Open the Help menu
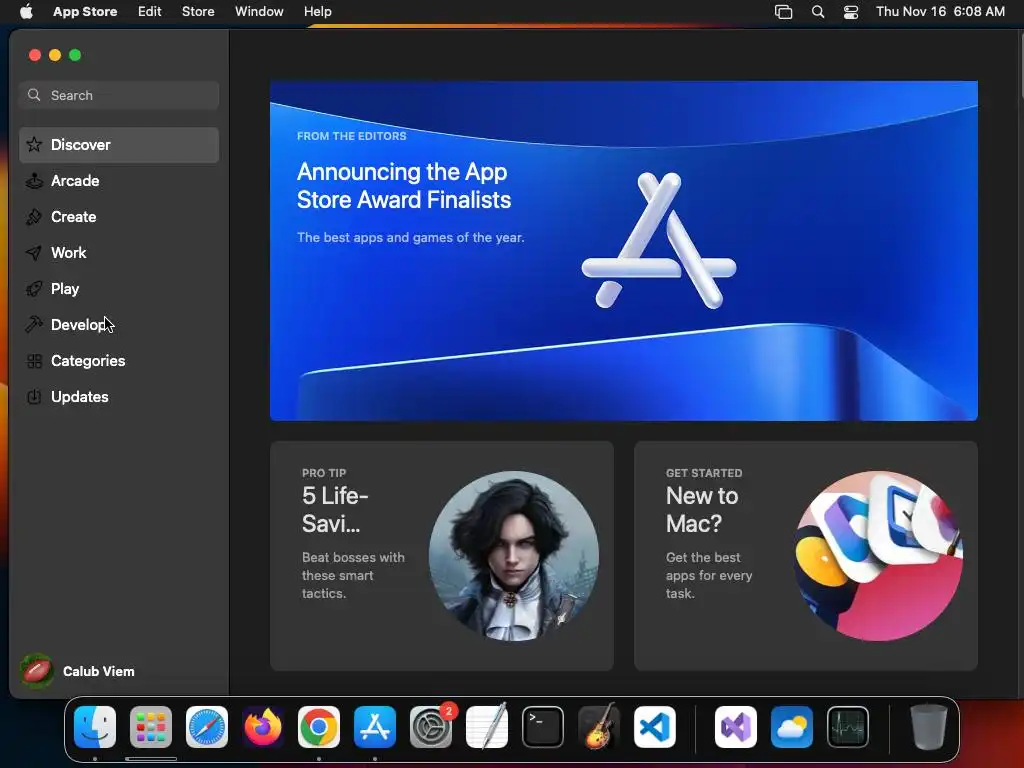 (317, 11)
